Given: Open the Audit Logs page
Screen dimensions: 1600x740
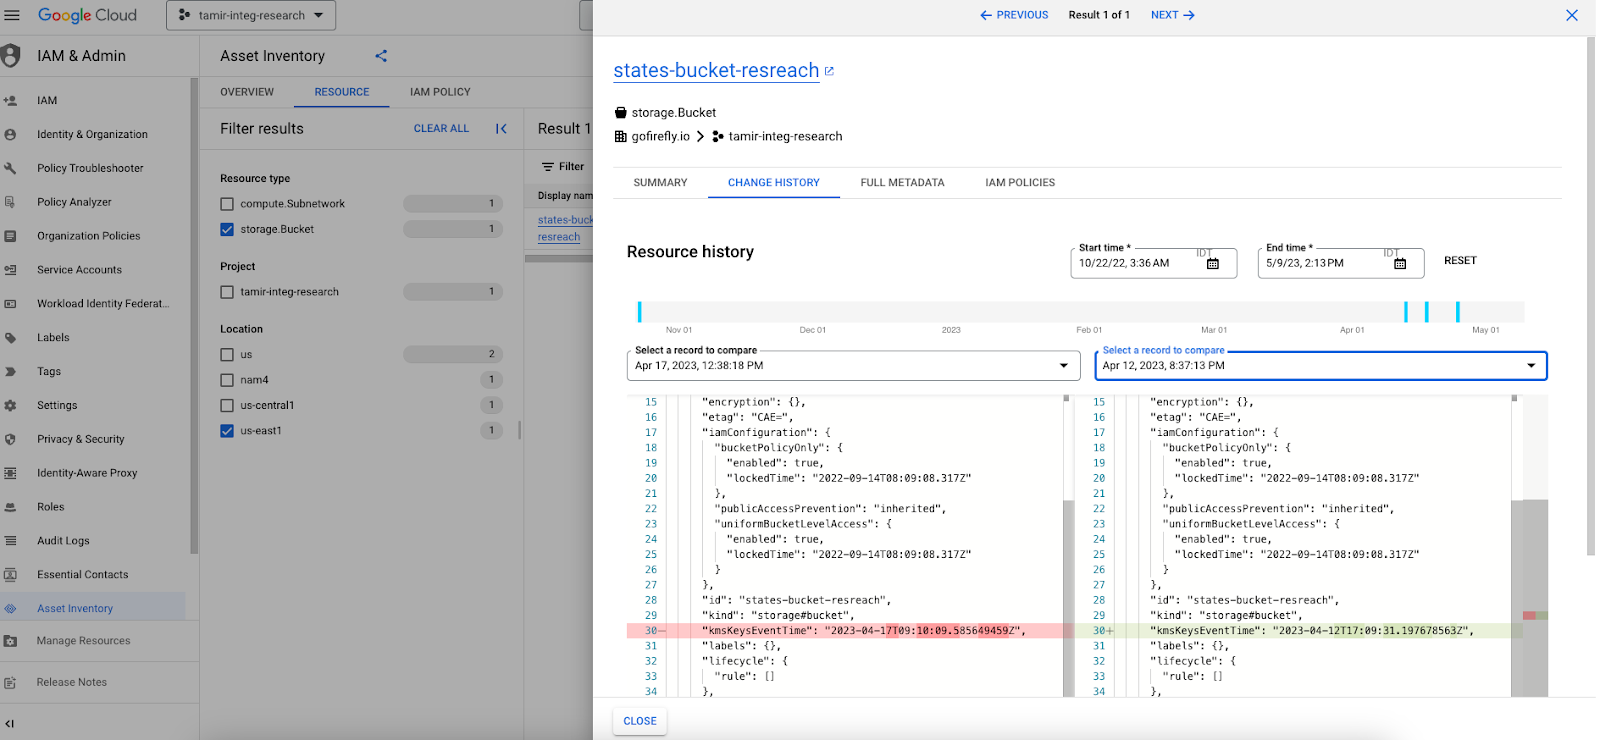Looking at the screenshot, I should tap(63, 541).
